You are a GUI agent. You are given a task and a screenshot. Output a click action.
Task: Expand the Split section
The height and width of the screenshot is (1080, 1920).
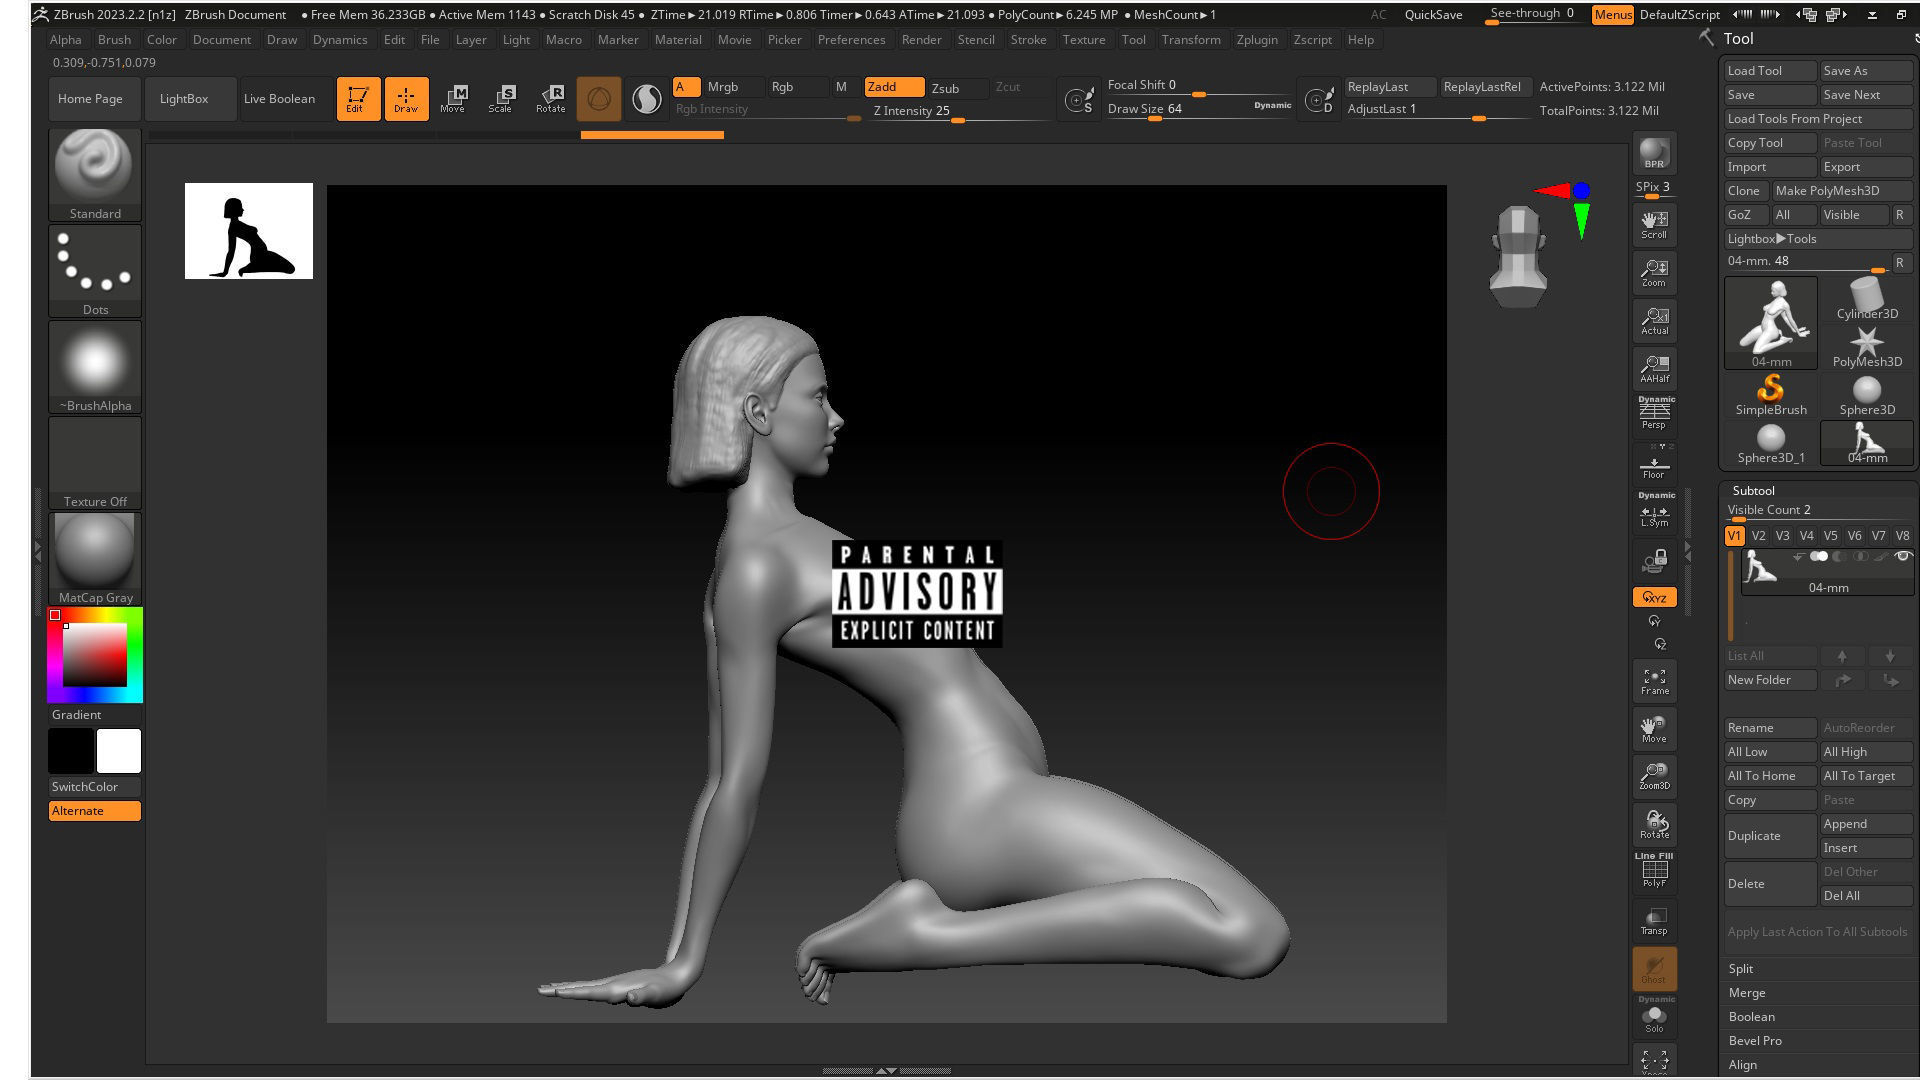[1741, 968]
